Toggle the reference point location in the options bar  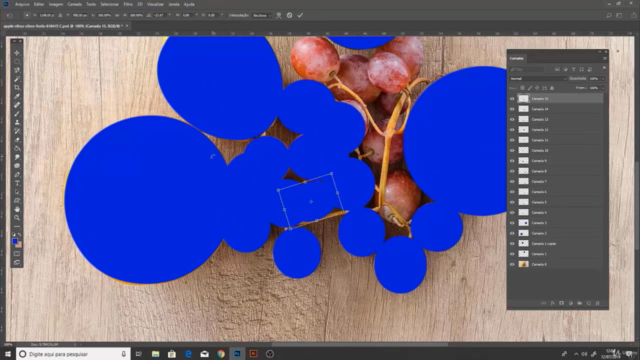[x=27, y=15]
